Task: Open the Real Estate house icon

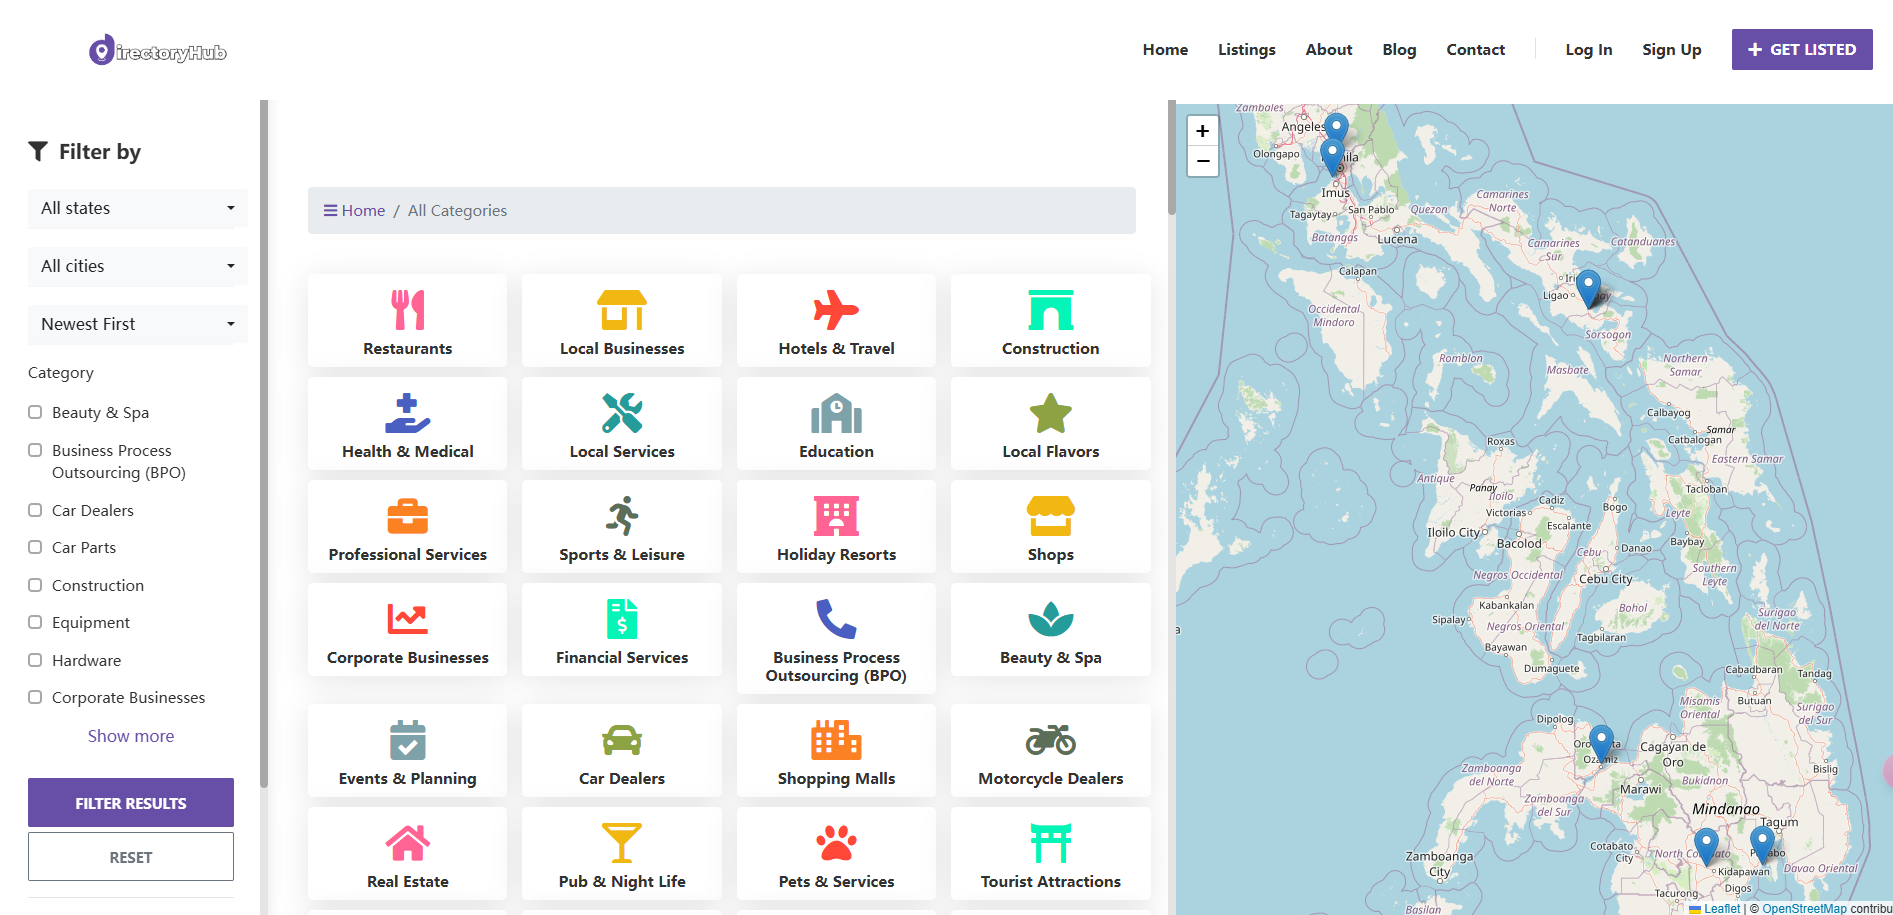Action: point(407,843)
